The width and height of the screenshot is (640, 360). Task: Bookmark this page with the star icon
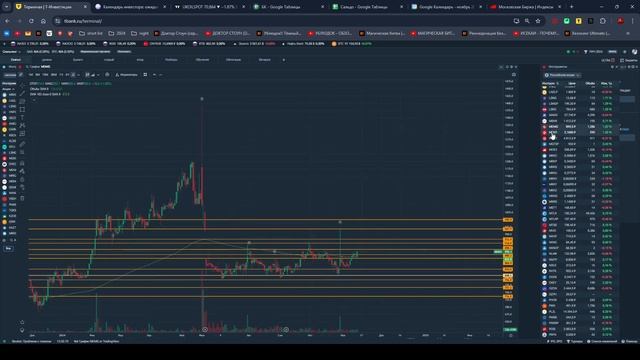click(x=538, y=21)
